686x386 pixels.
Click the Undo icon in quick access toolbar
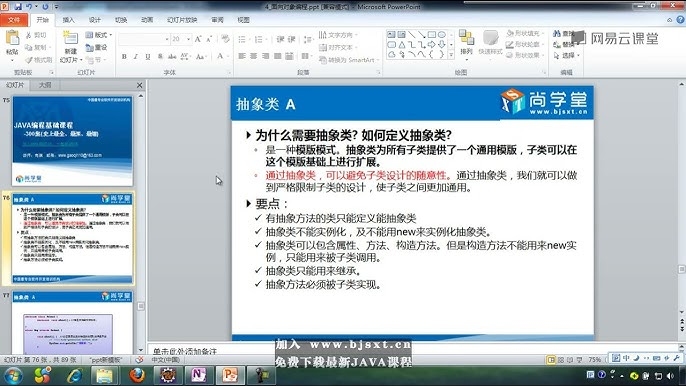[29, 7]
